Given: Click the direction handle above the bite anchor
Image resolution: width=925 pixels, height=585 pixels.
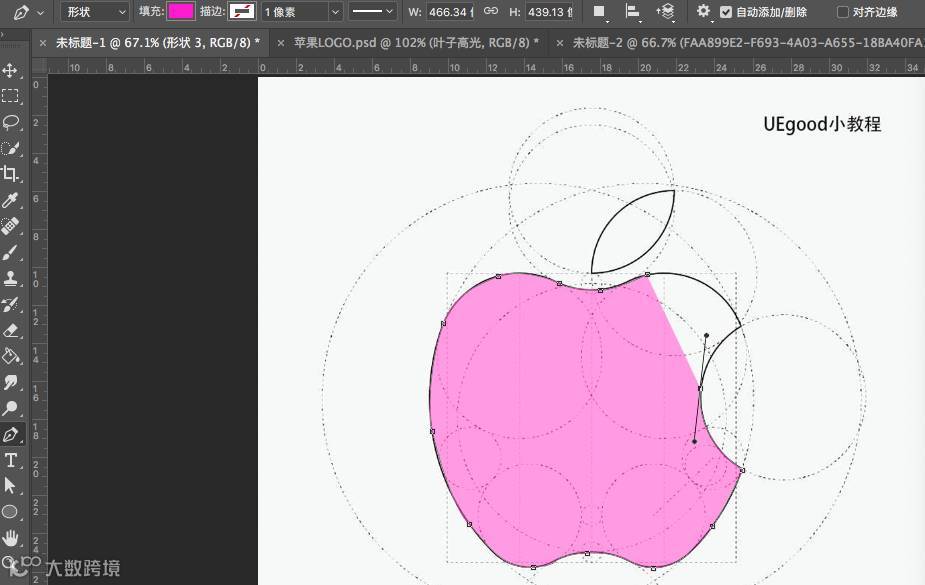Looking at the screenshot, I should click(x=706, y=336).
